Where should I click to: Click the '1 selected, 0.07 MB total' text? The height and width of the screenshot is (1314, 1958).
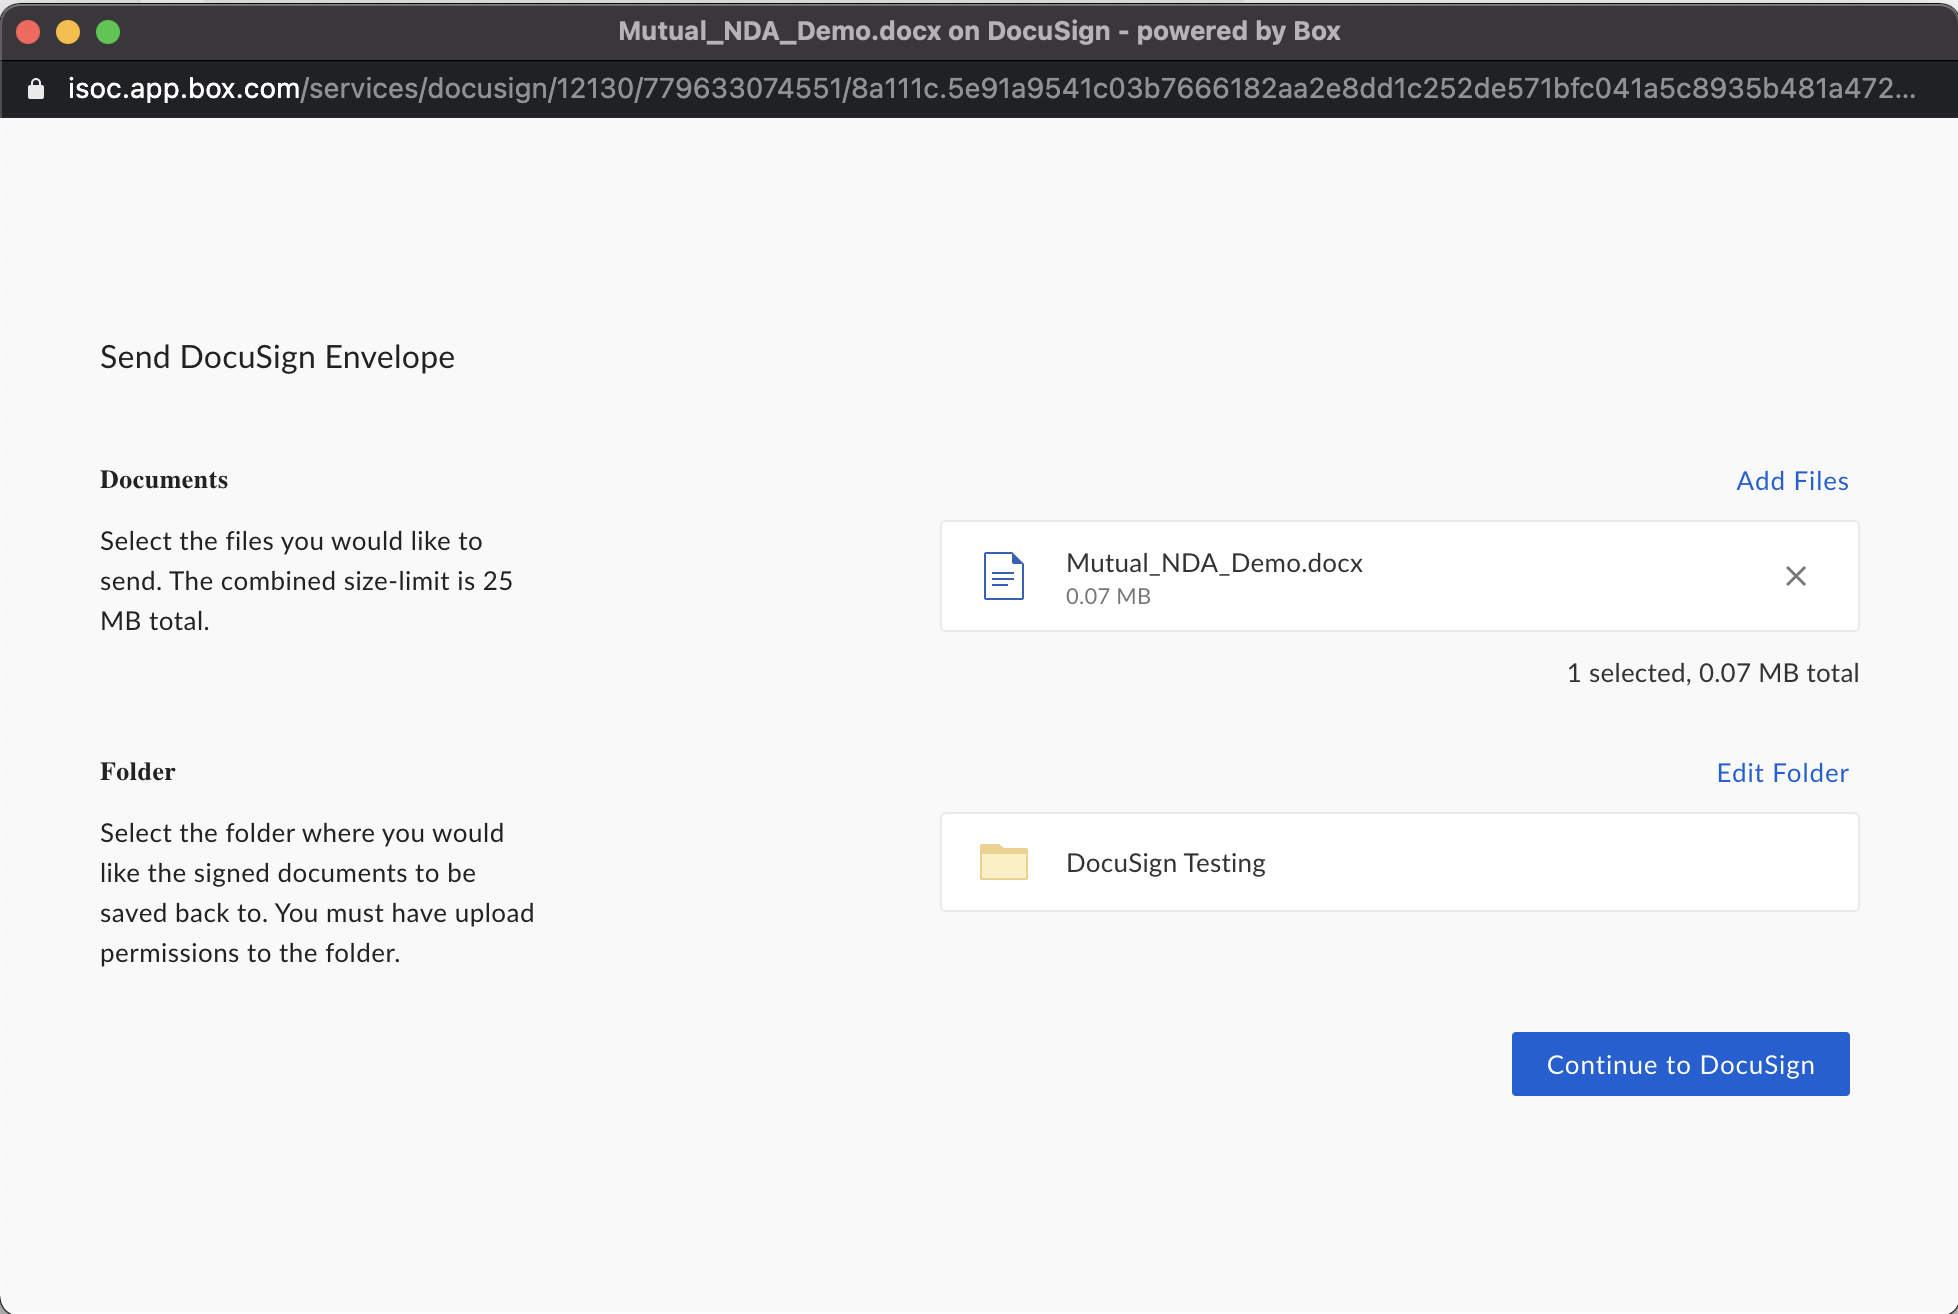tap(1712, 673)
